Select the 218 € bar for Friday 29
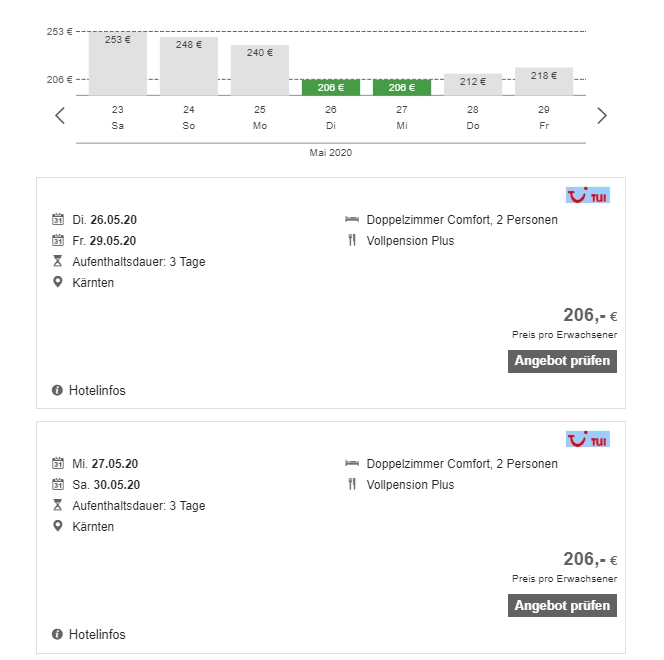664x660 pixels. [544, 81]
